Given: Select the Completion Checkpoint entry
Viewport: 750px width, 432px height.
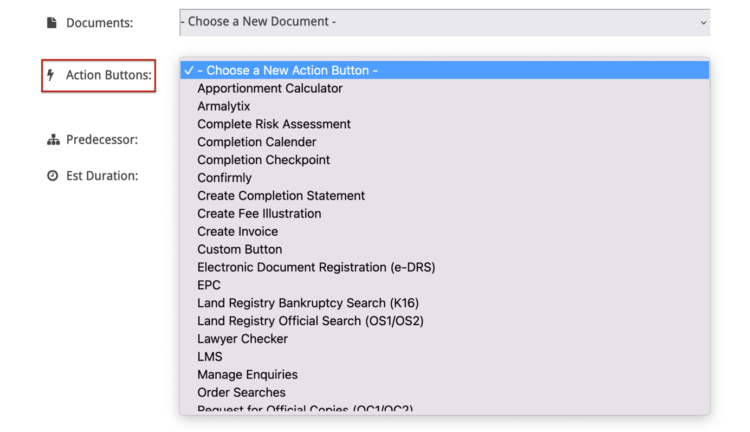Looking at the screenshot, I should tap(263, 160).
